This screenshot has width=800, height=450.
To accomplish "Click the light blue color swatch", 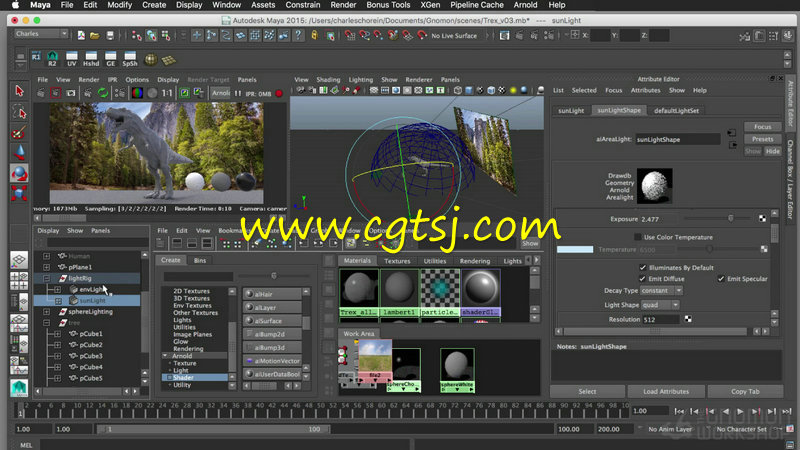I will (574, 249).
